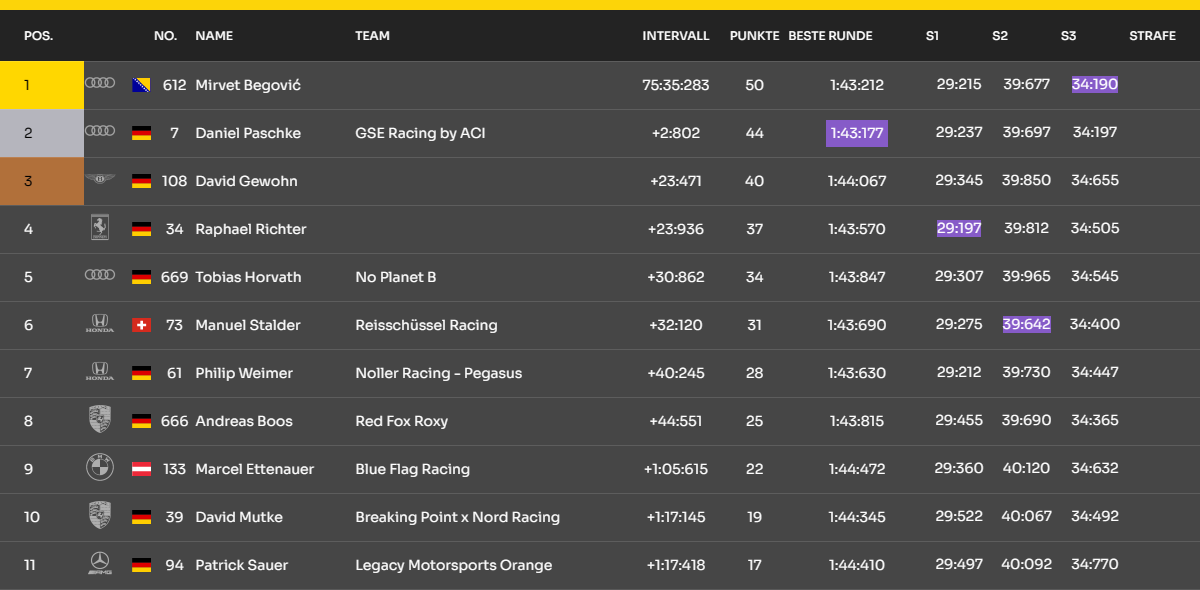Sort by the BESTE RUNDE column header
This screenshot has height=590, width=1200.
[x=830, y=36]
